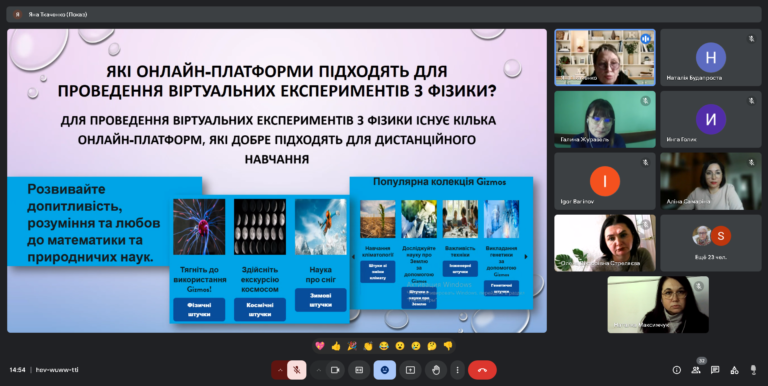768x386 pixels.
Task: Send the party popper reaction
Action: 352,346
